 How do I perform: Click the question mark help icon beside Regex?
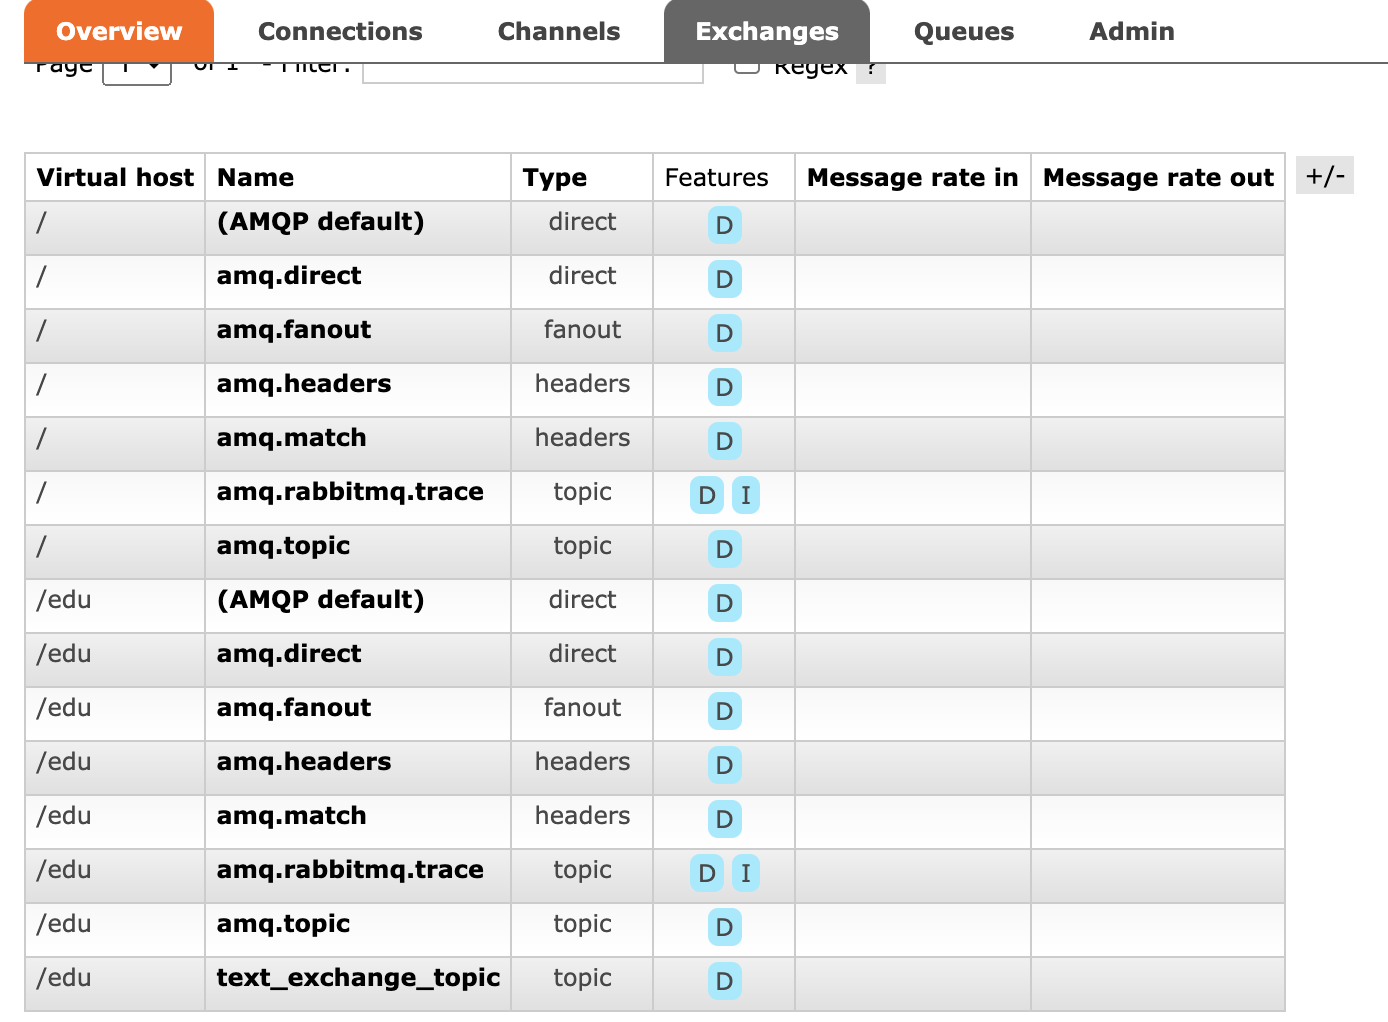871,71
